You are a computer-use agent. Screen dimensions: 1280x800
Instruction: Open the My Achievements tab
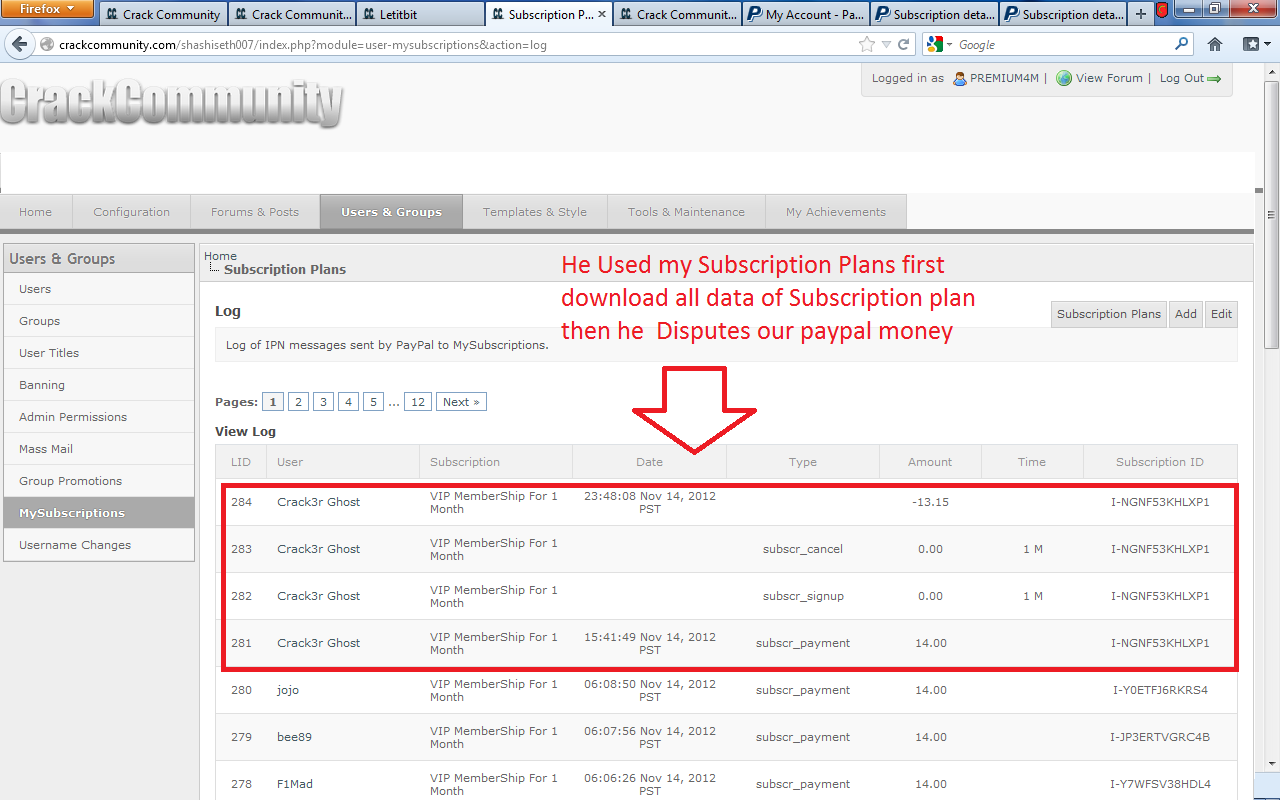click(x=836, y=212)
